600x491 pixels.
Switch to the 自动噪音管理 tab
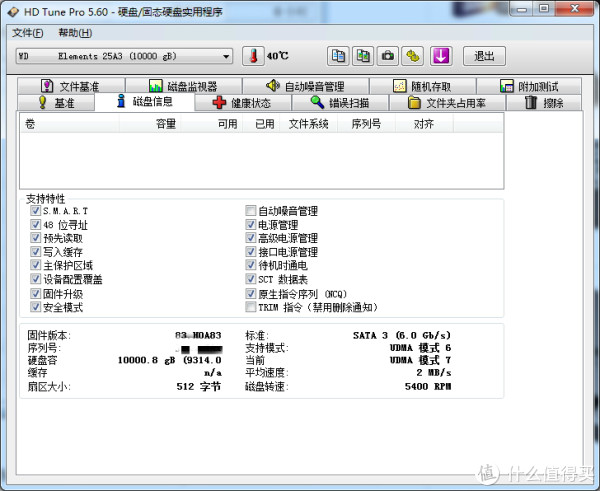[306, 86]
